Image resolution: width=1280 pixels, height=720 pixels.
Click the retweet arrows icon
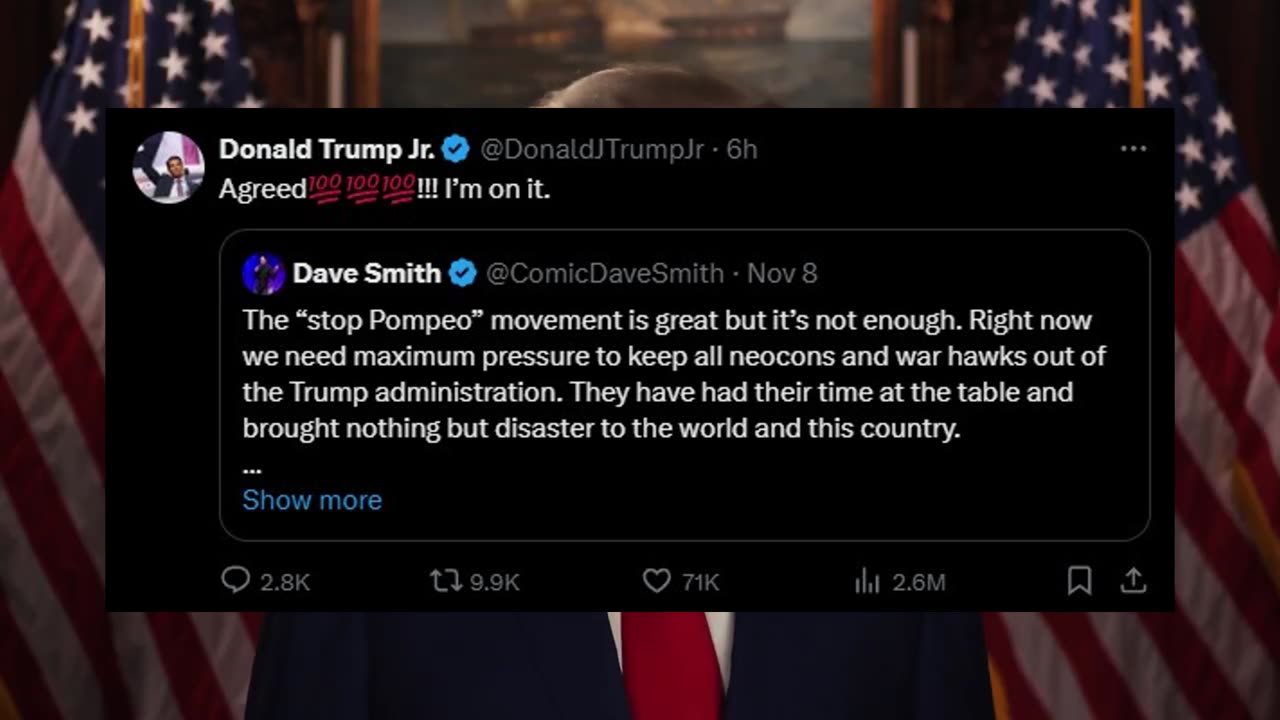coord(445,581)
